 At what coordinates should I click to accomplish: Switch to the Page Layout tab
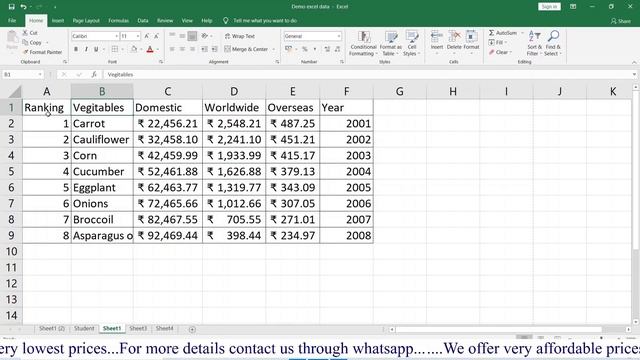86,20
